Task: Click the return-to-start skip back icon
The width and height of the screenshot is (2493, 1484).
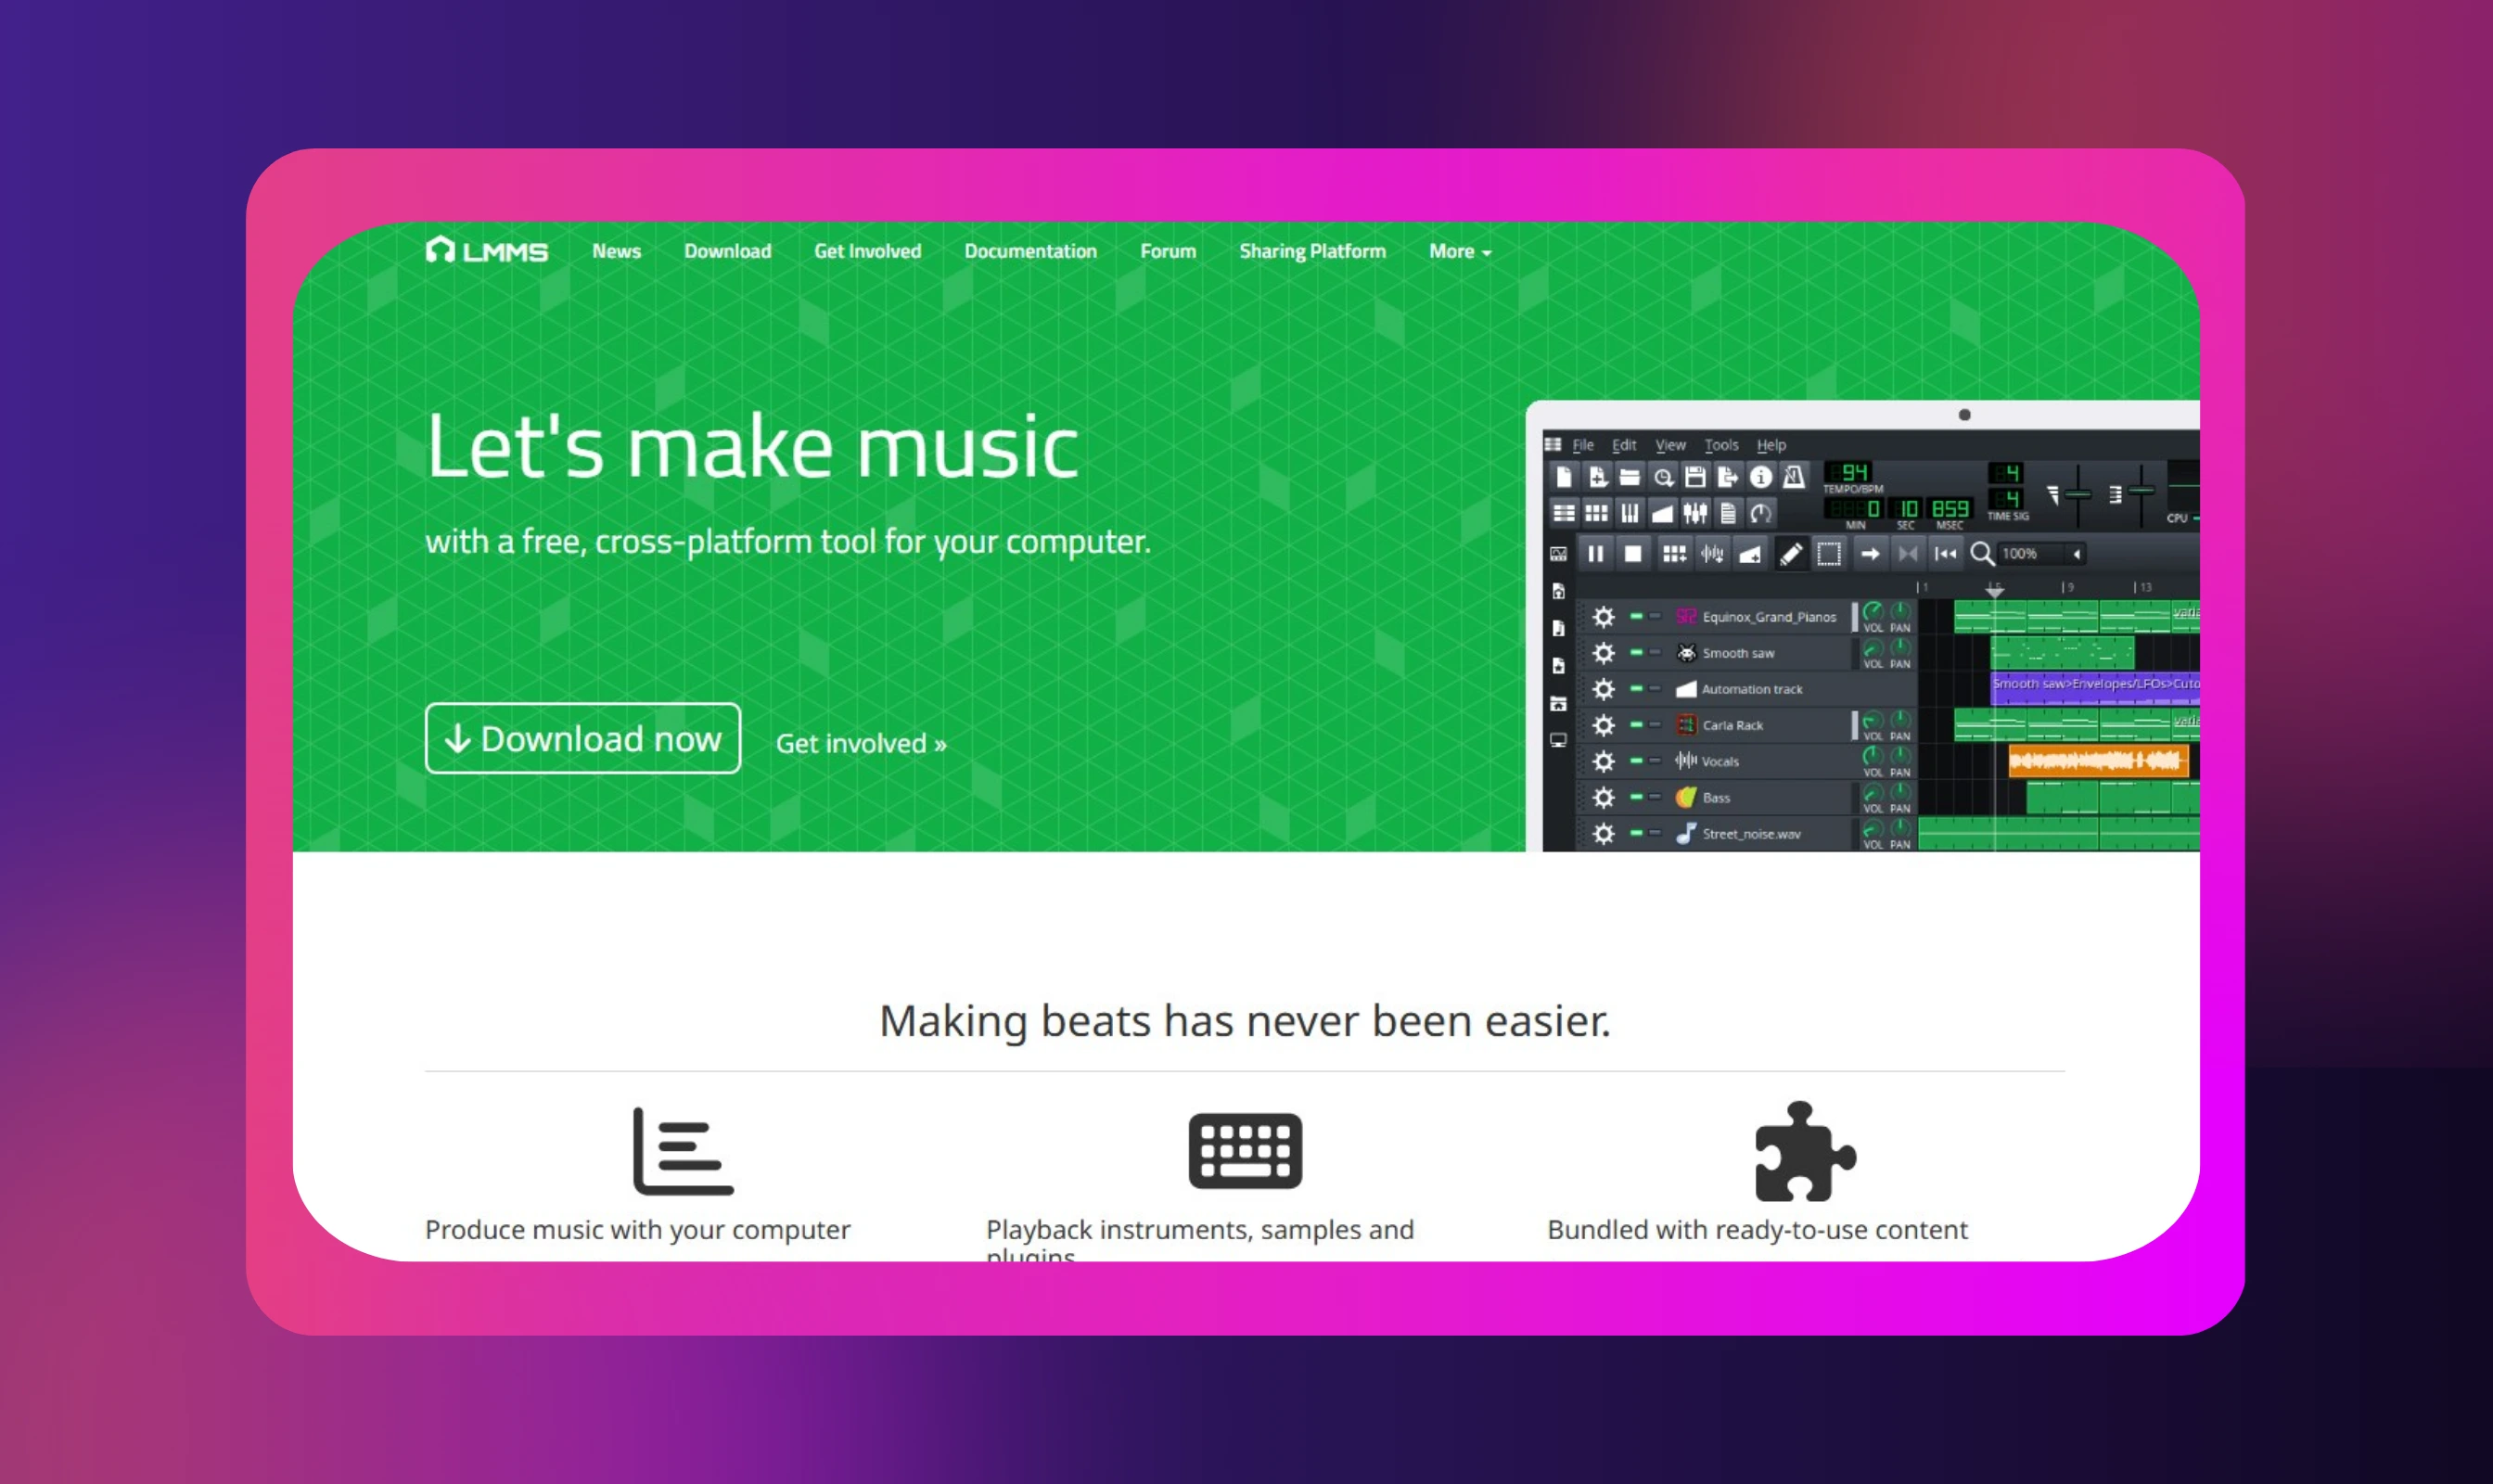Action: click(1946, 554)
